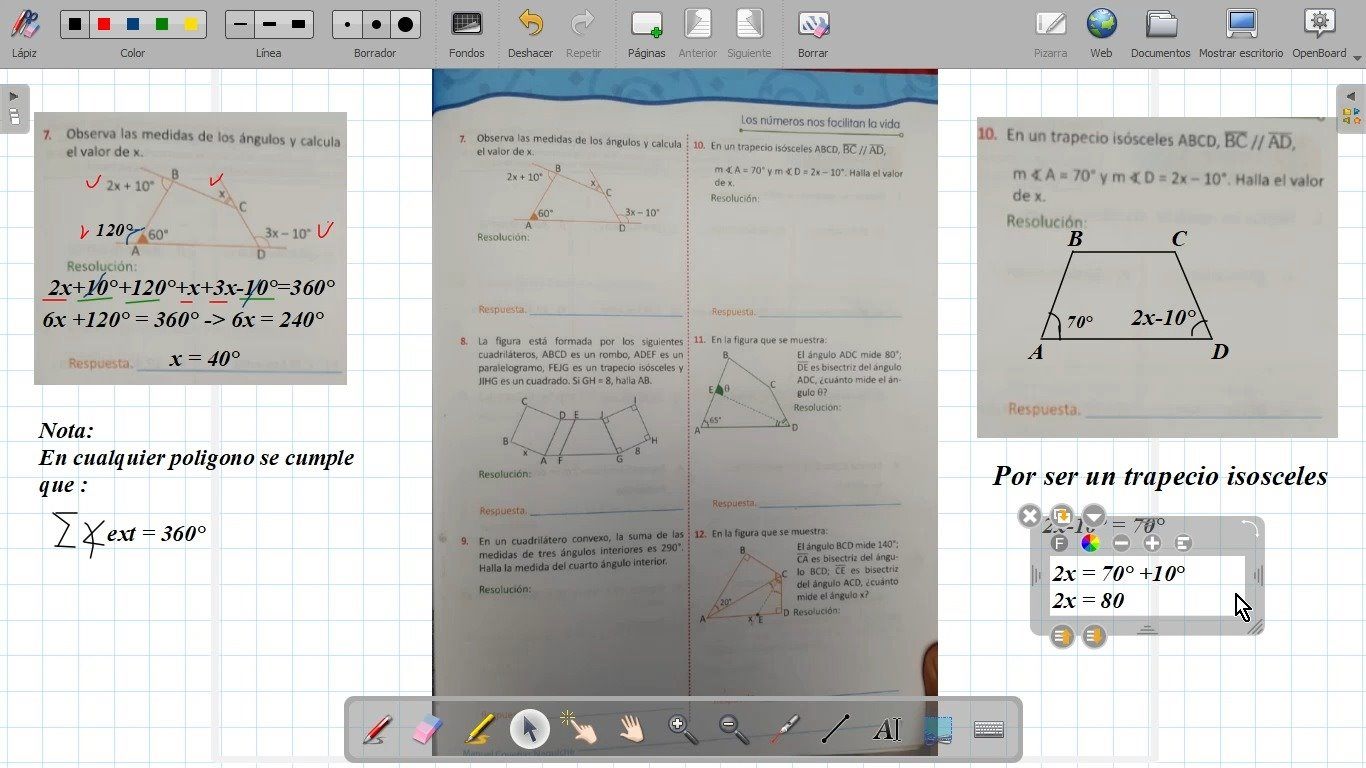The height and width of the screenshot is (768, 1366).
Task: Clear the page with Borrar
Action: pyautogui.click(x=813, y=33)
